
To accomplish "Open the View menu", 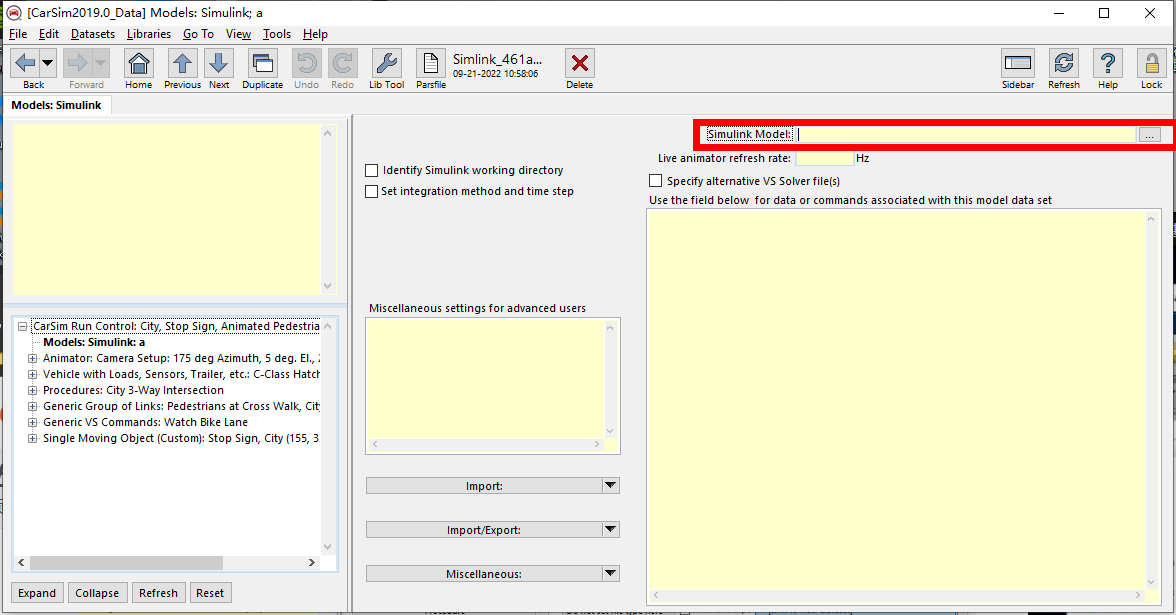I will pos(238,34).
